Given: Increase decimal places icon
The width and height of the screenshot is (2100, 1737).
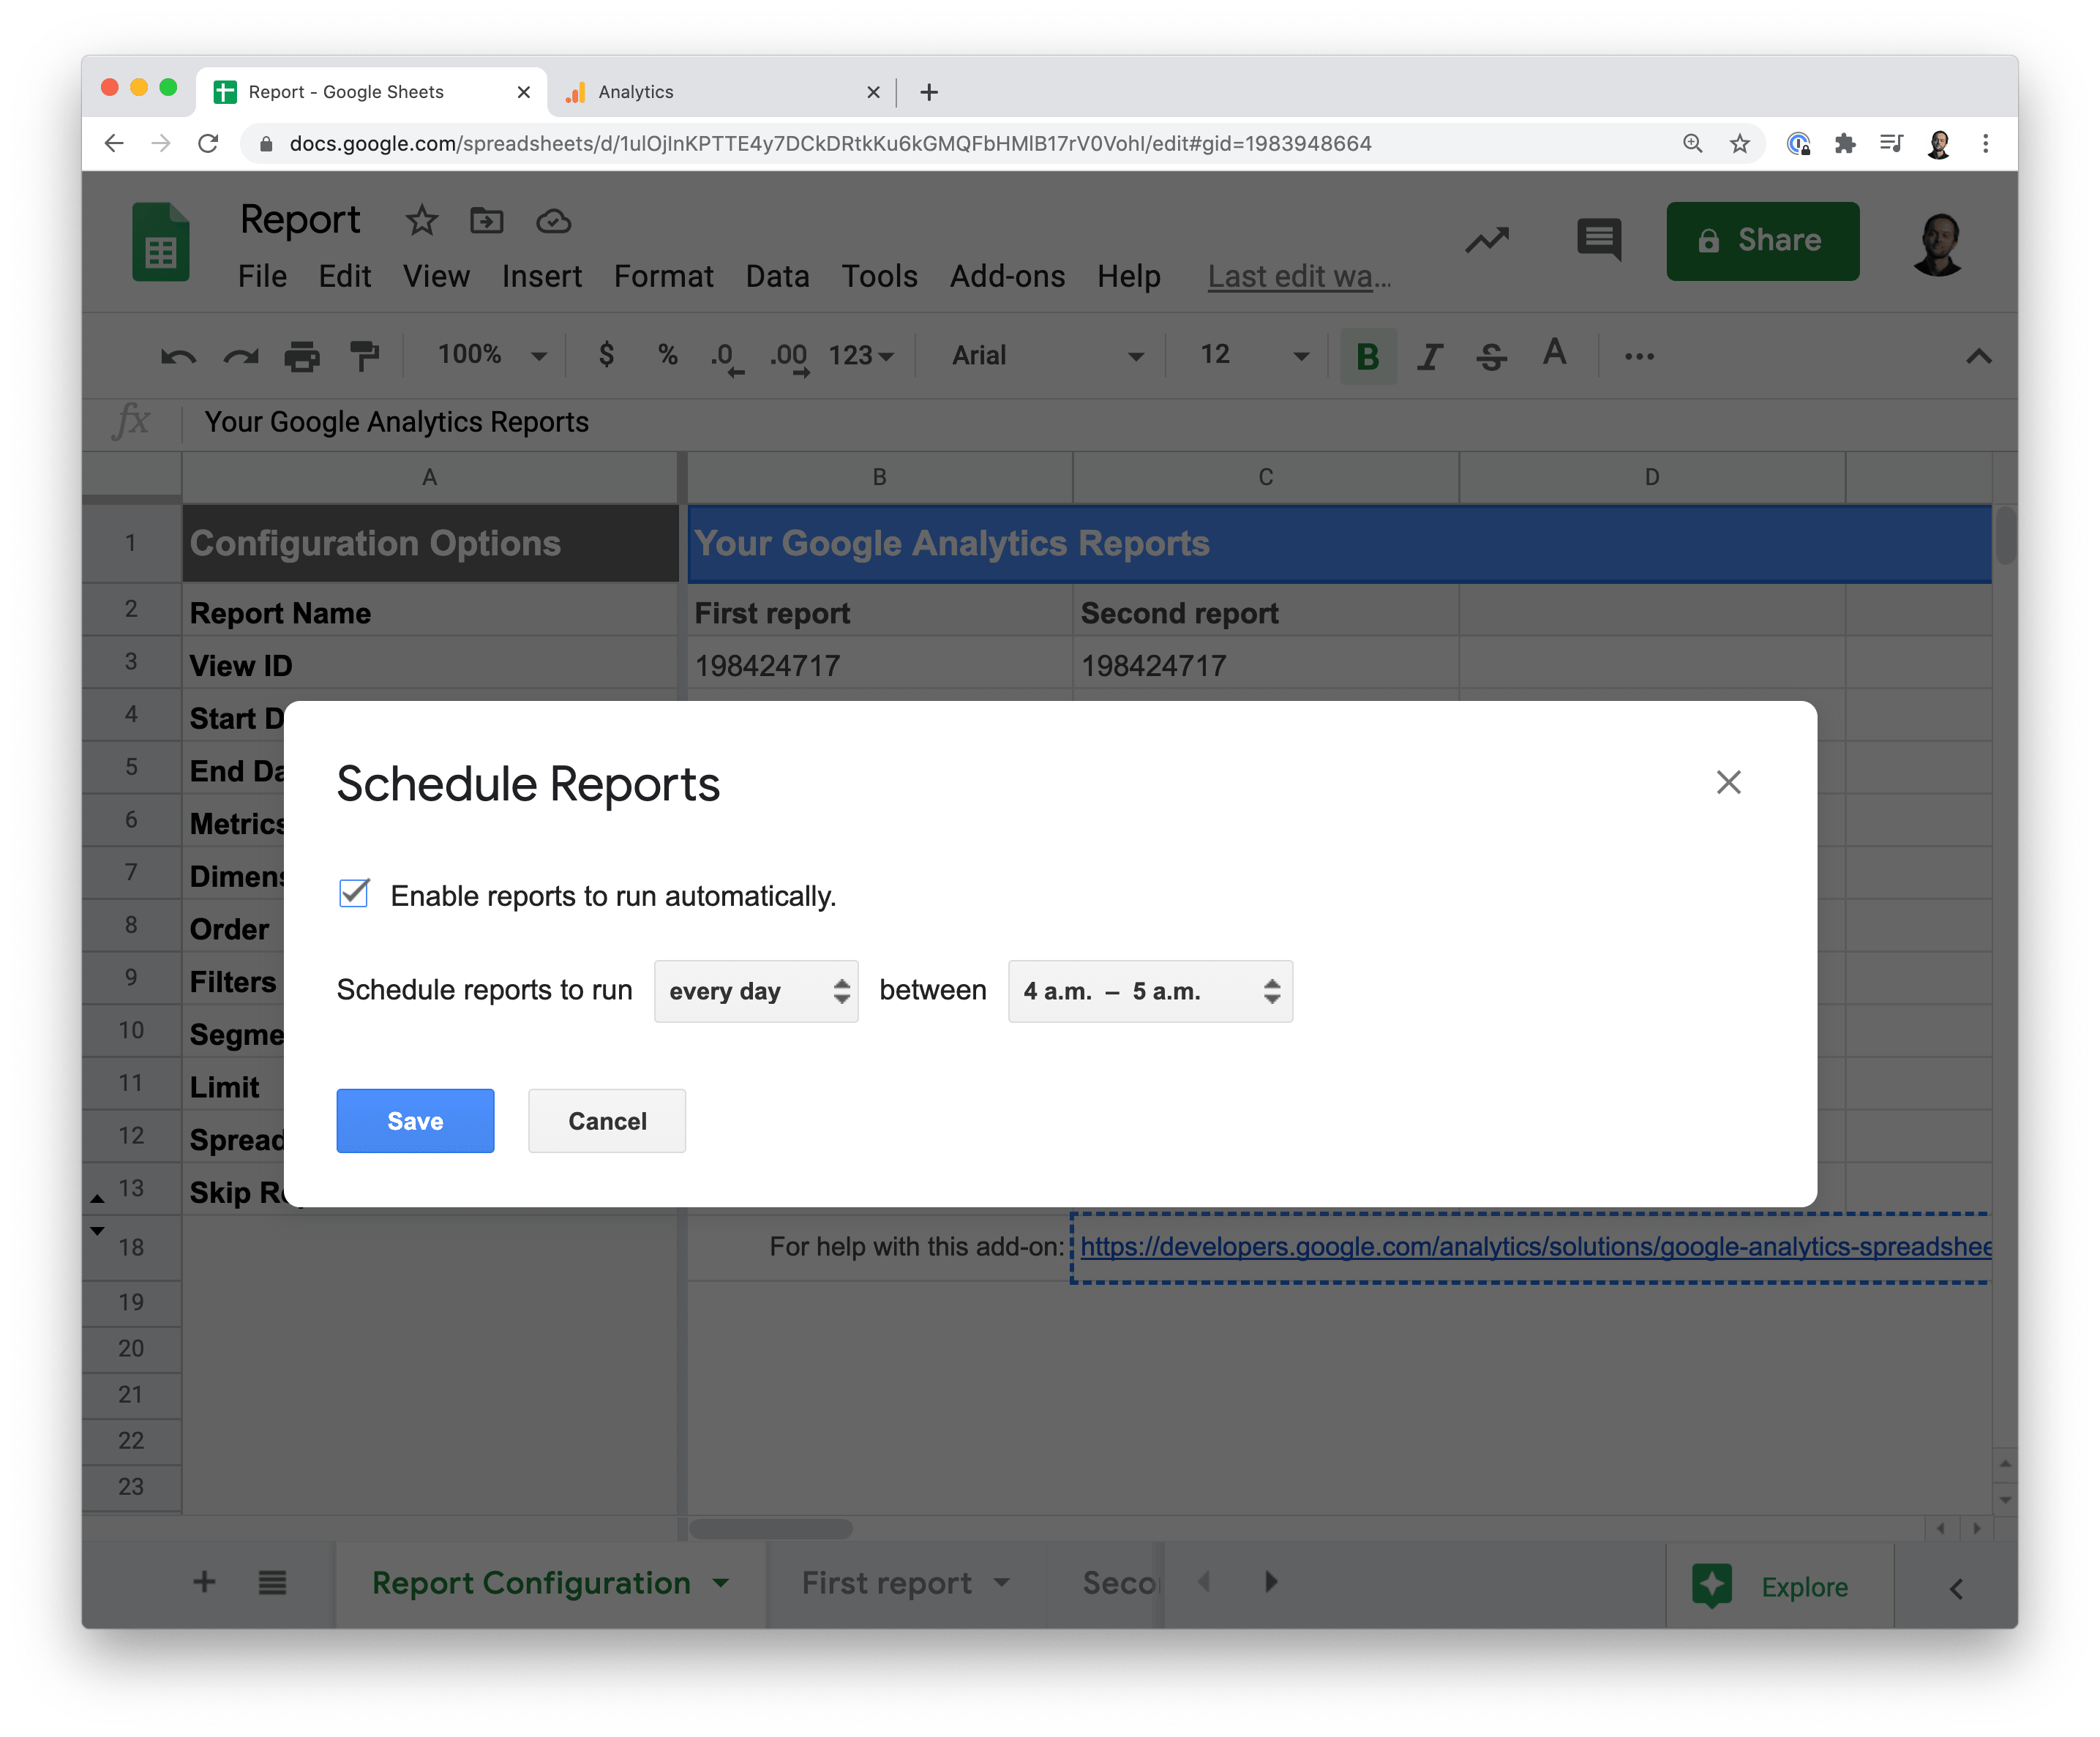Looking at the screenshot, I should 789,358.
